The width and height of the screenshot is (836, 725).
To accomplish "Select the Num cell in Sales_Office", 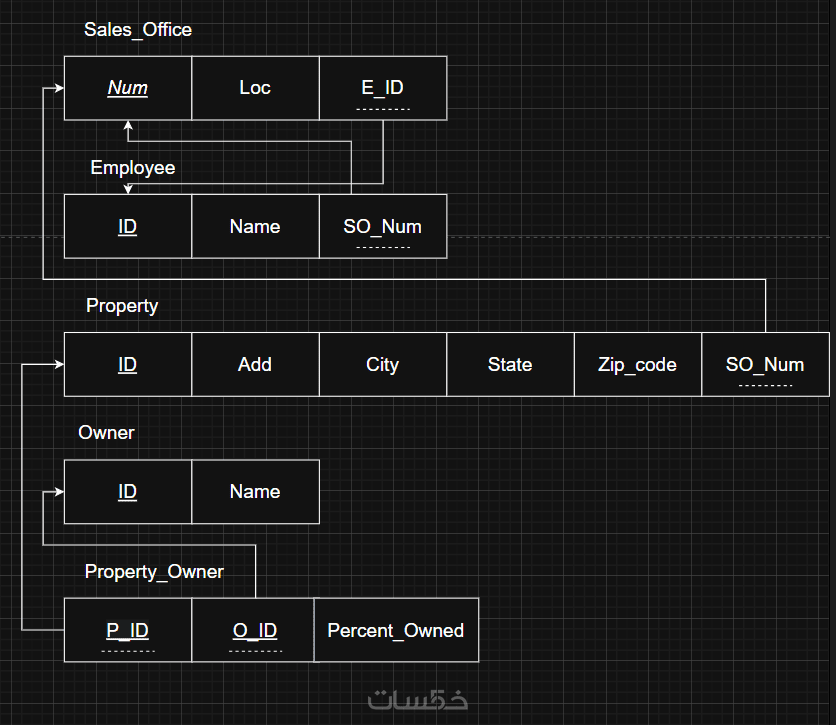I will [127, 88].
